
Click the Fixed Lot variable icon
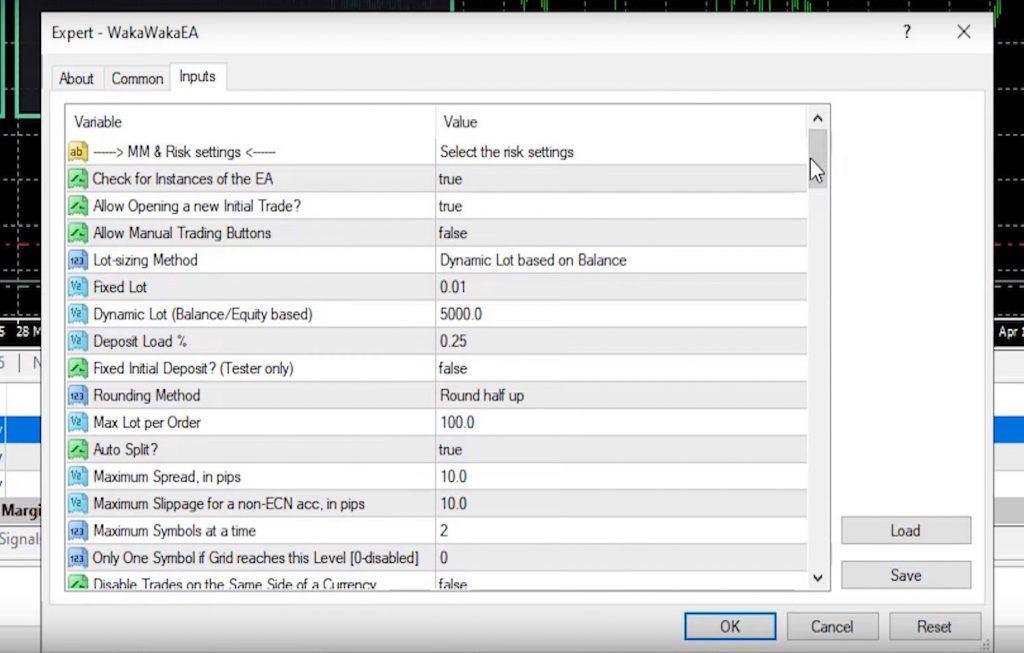(78, 287)
